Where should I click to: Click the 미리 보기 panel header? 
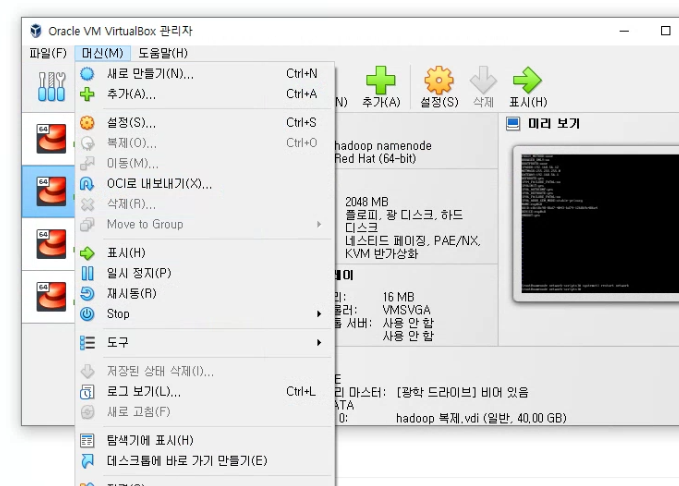tap(553, 124)
